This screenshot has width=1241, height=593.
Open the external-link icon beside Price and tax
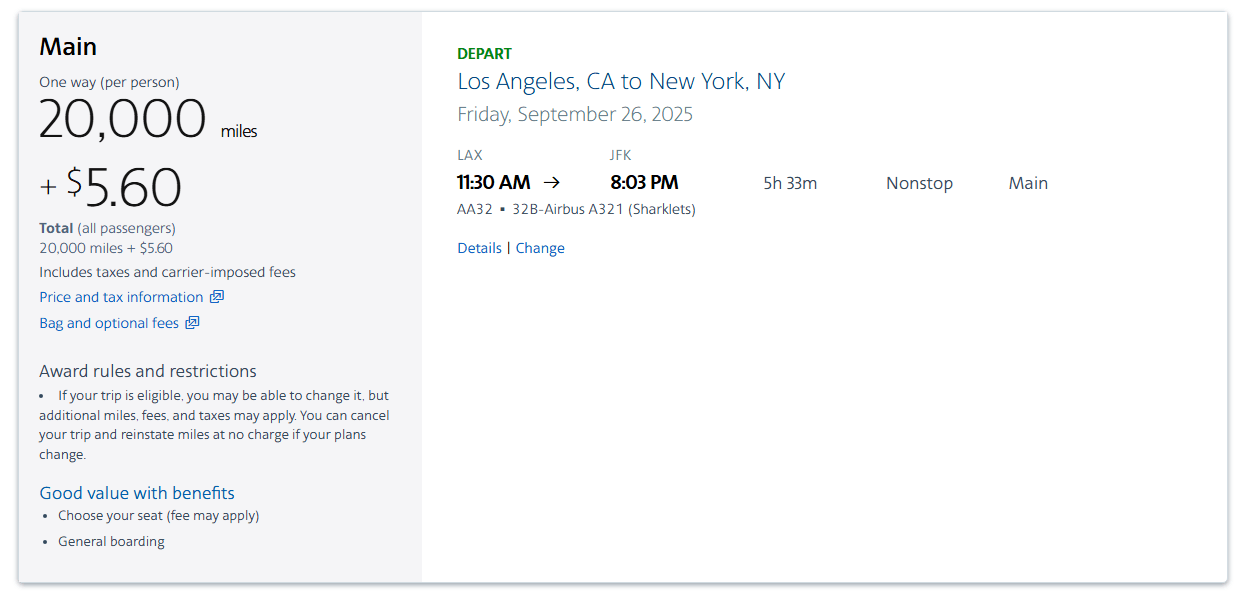pyautogui.click(x=217, y=297)
